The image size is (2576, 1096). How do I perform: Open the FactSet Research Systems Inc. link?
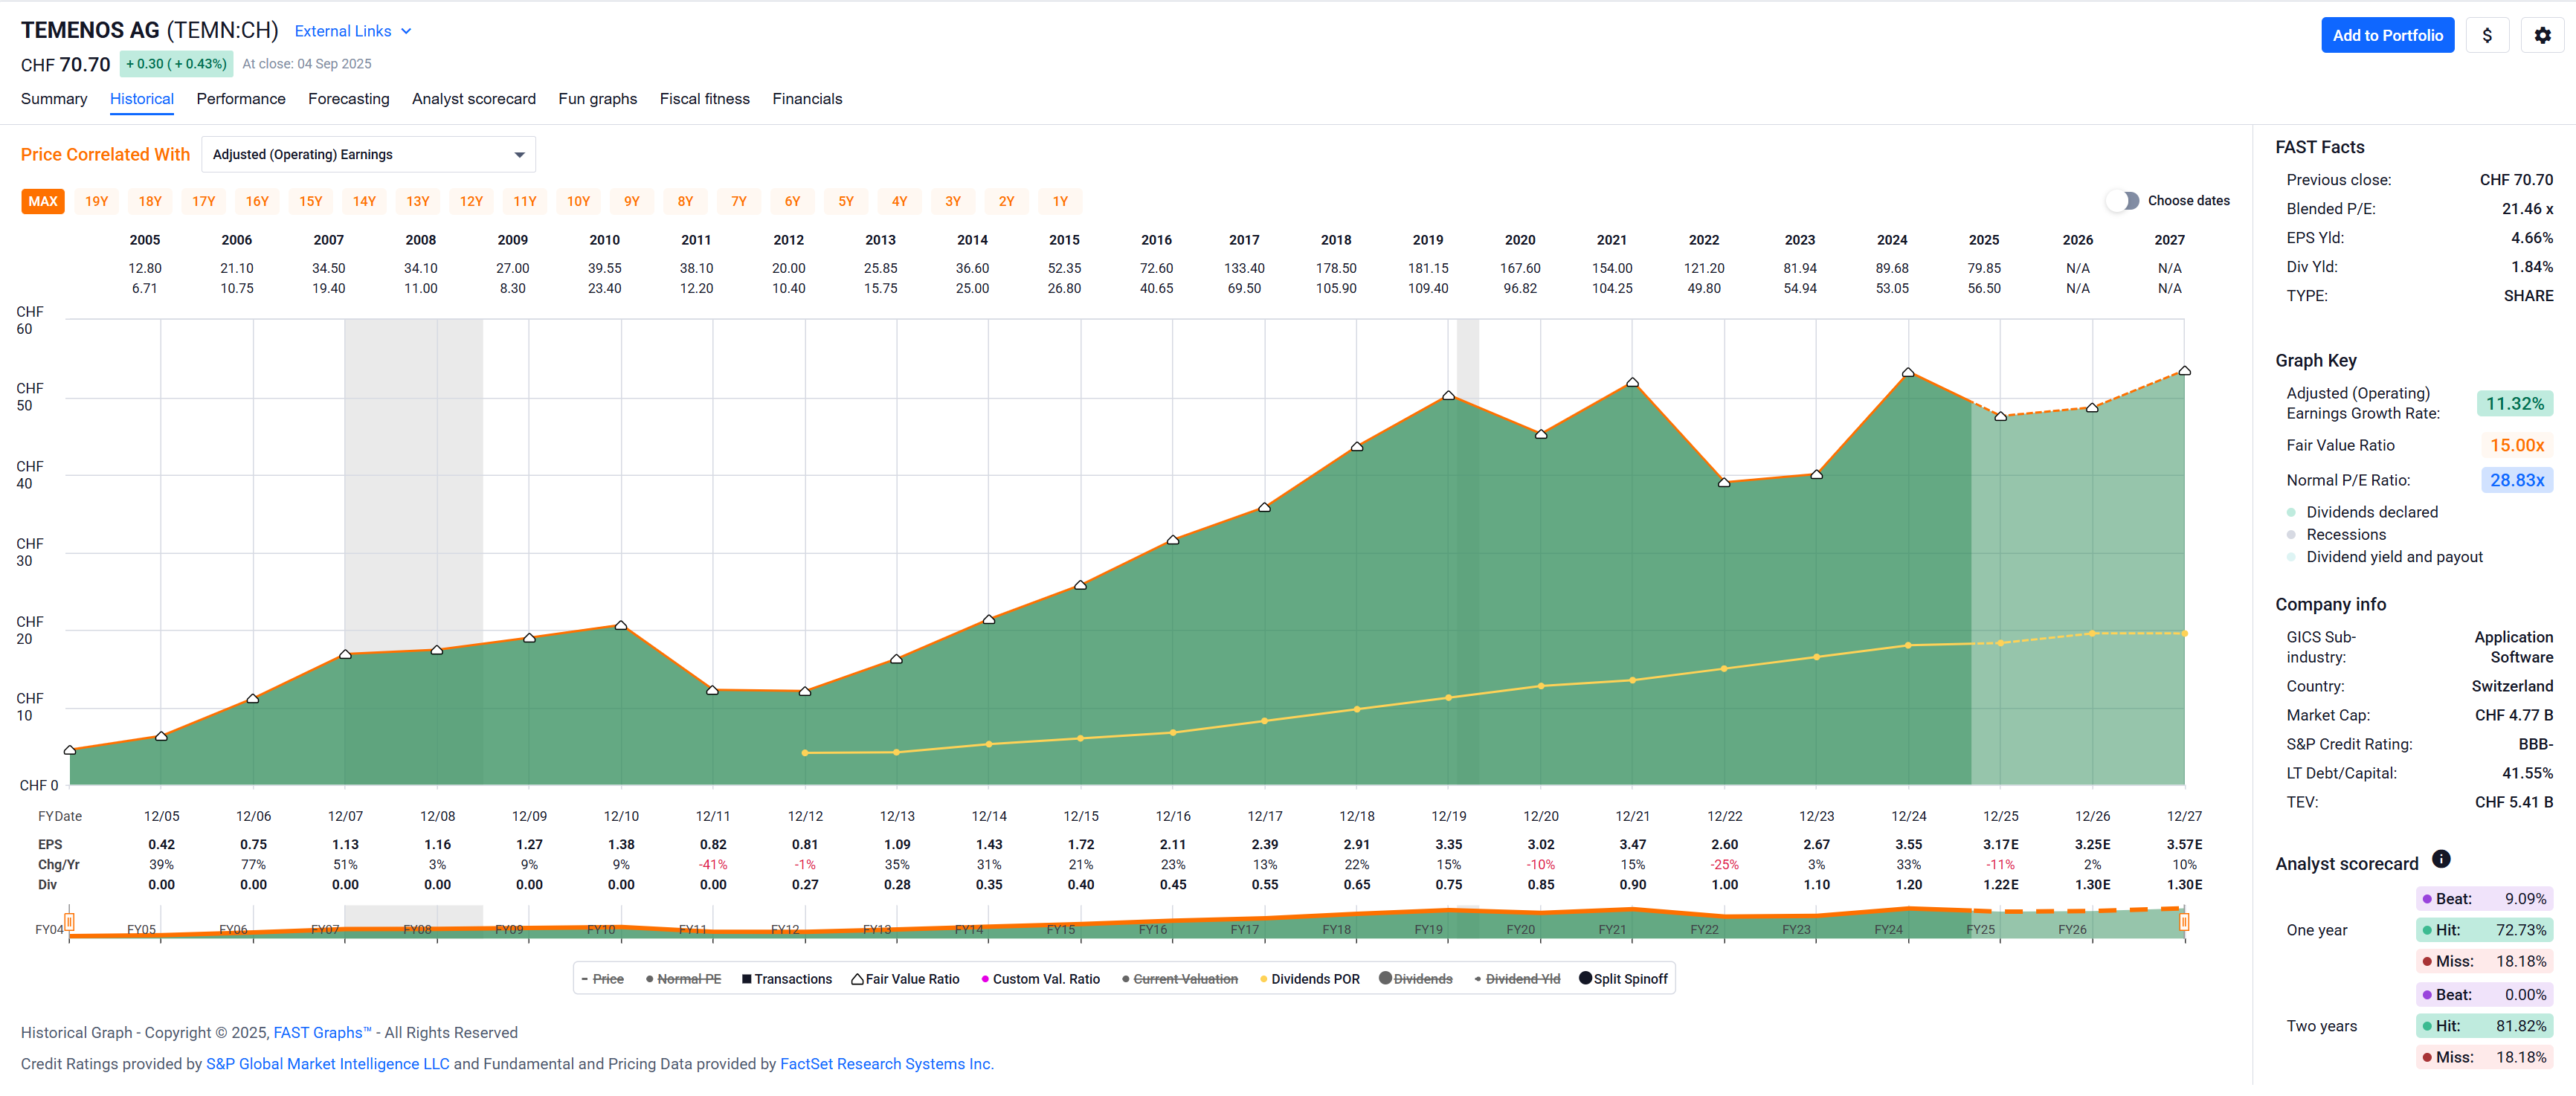point(885,1064)
